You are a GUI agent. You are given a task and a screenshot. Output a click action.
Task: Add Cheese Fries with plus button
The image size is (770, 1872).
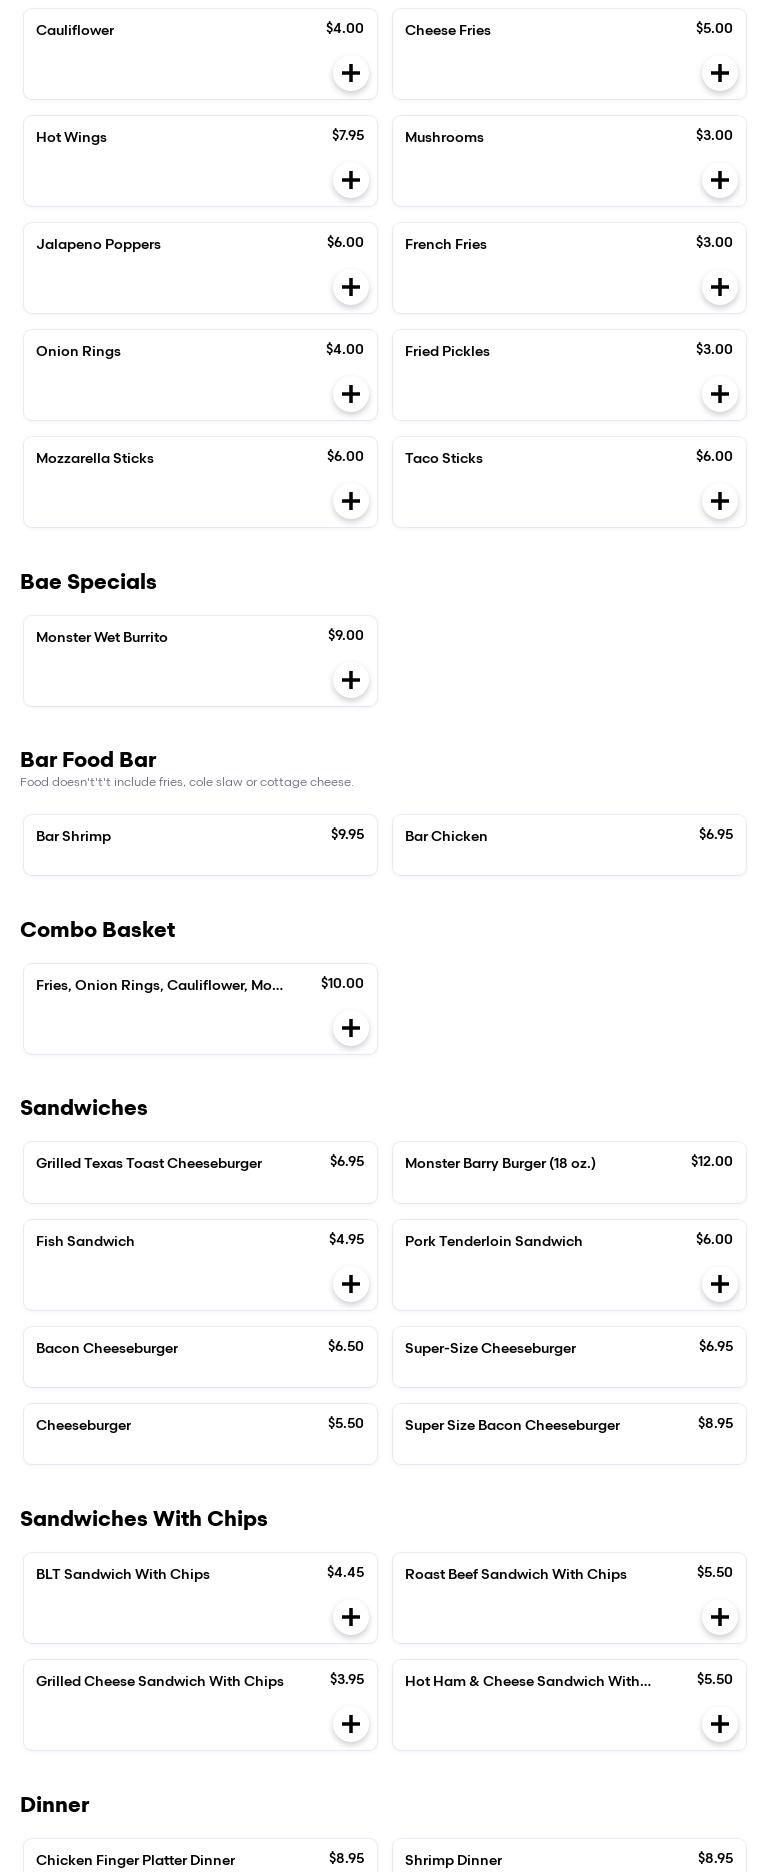click(x=720, y=73)
